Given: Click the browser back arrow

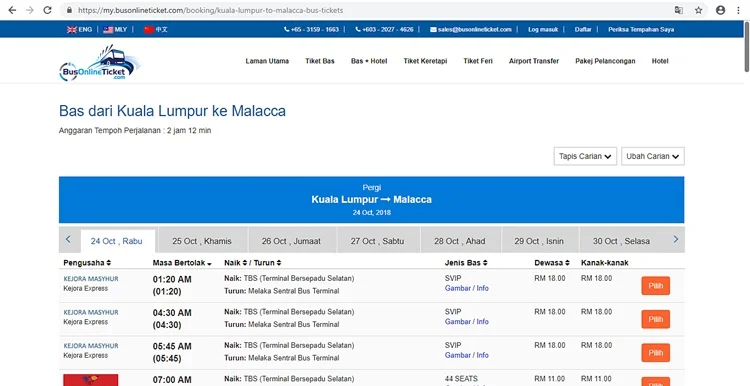Looking at the screenshot, I should click(x=12, y=10).
